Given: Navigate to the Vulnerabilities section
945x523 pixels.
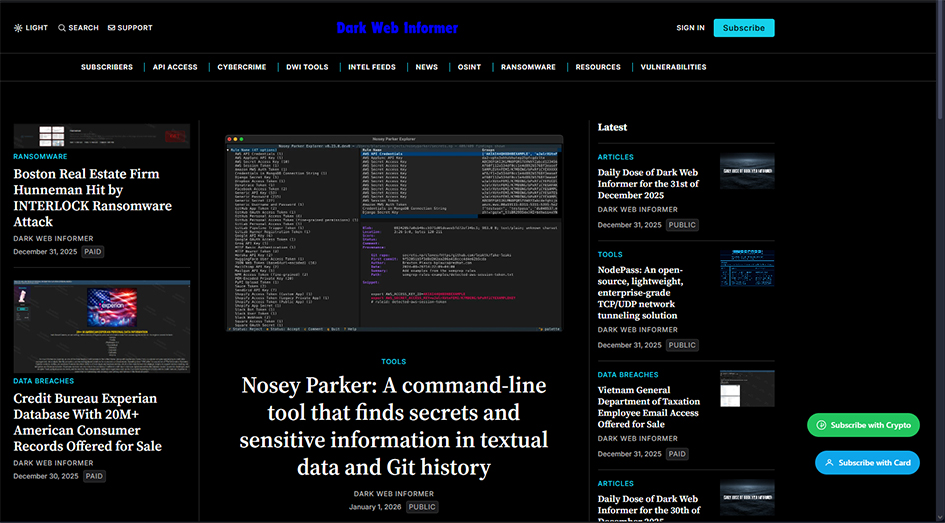Looking at the screenshot, I should click(x=673, y=67).
